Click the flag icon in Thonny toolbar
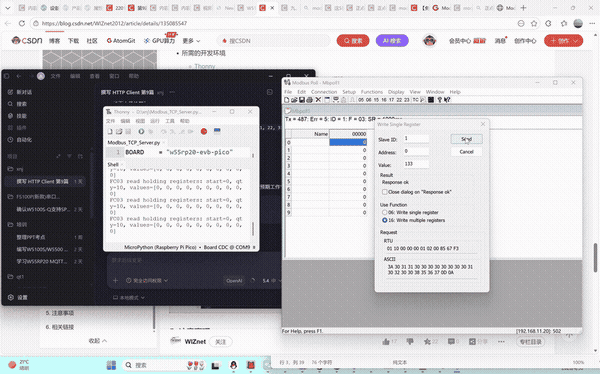 [217, 131]
